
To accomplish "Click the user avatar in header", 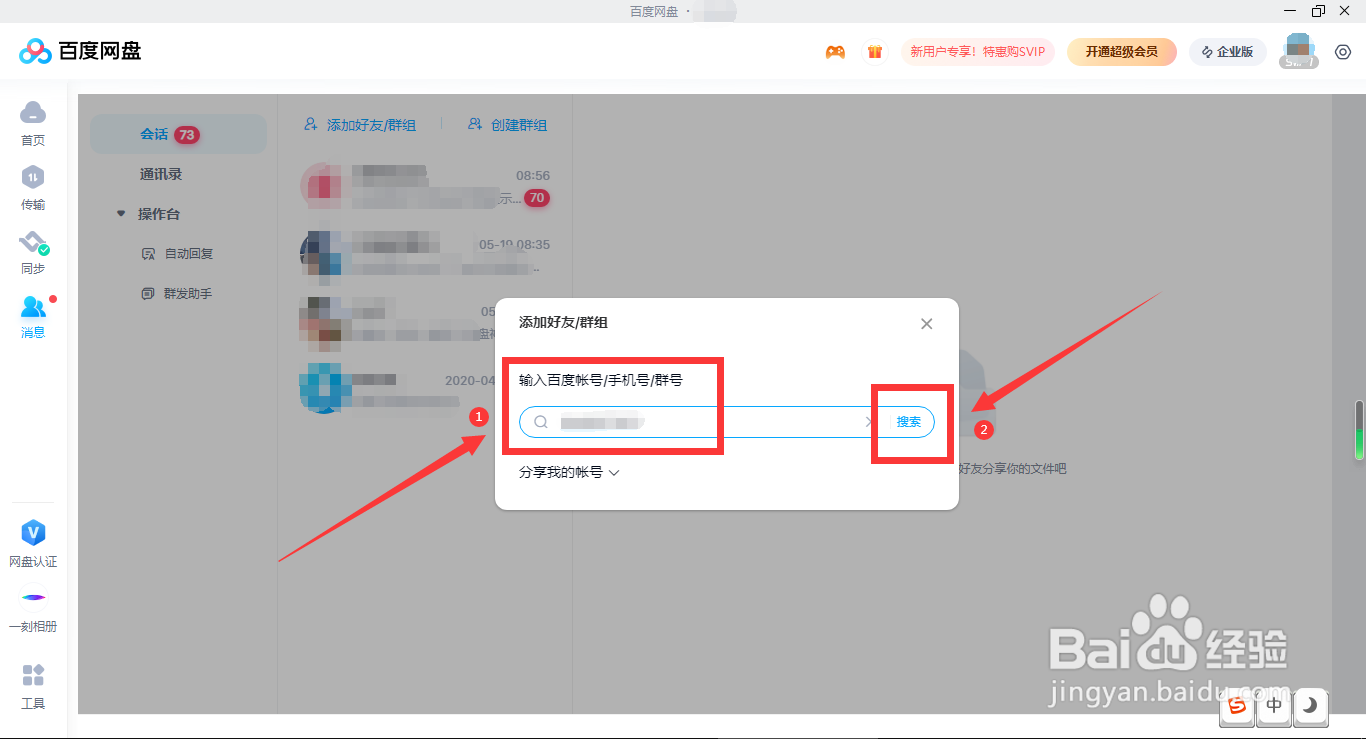I will pyautogui.click(x=1299, y=51).
